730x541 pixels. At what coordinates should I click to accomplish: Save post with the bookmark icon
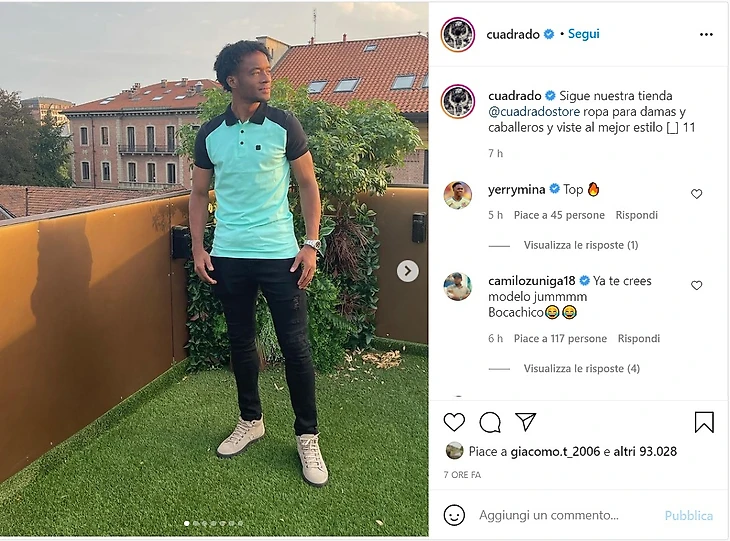pyautogui.click(x=704, y=422)
